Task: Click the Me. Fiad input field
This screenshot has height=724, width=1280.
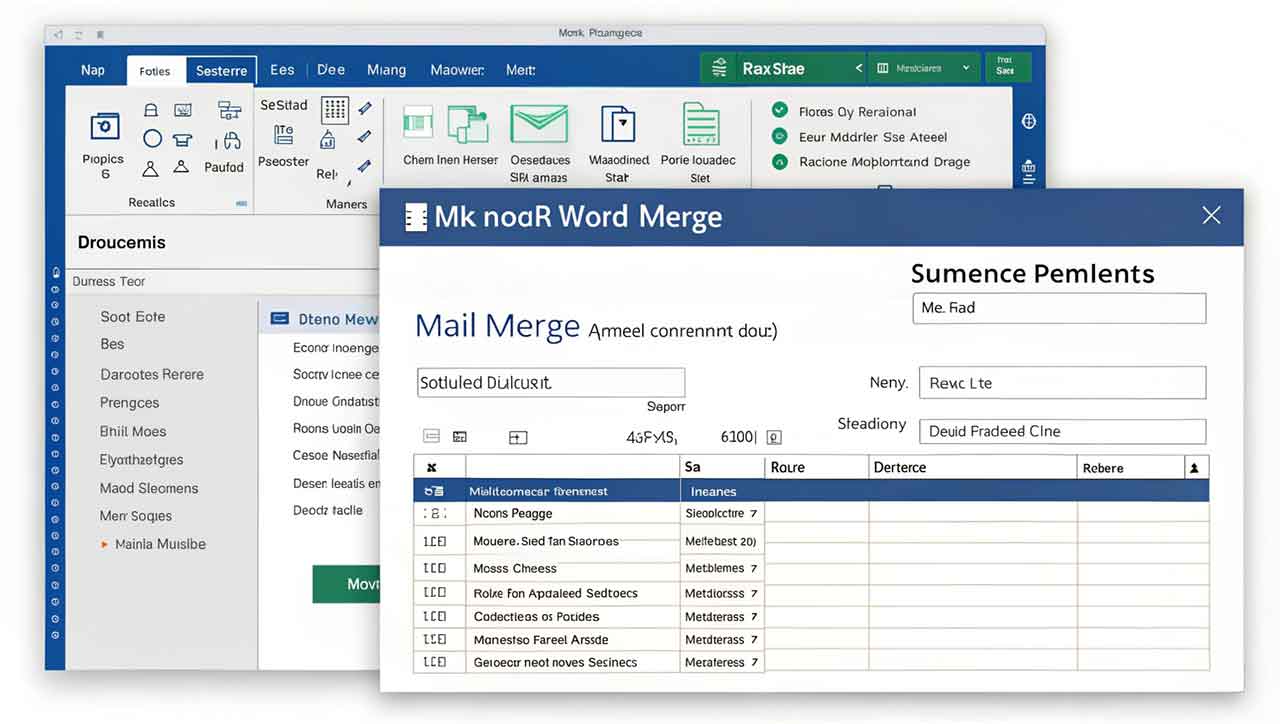Action: [1059, 308]
